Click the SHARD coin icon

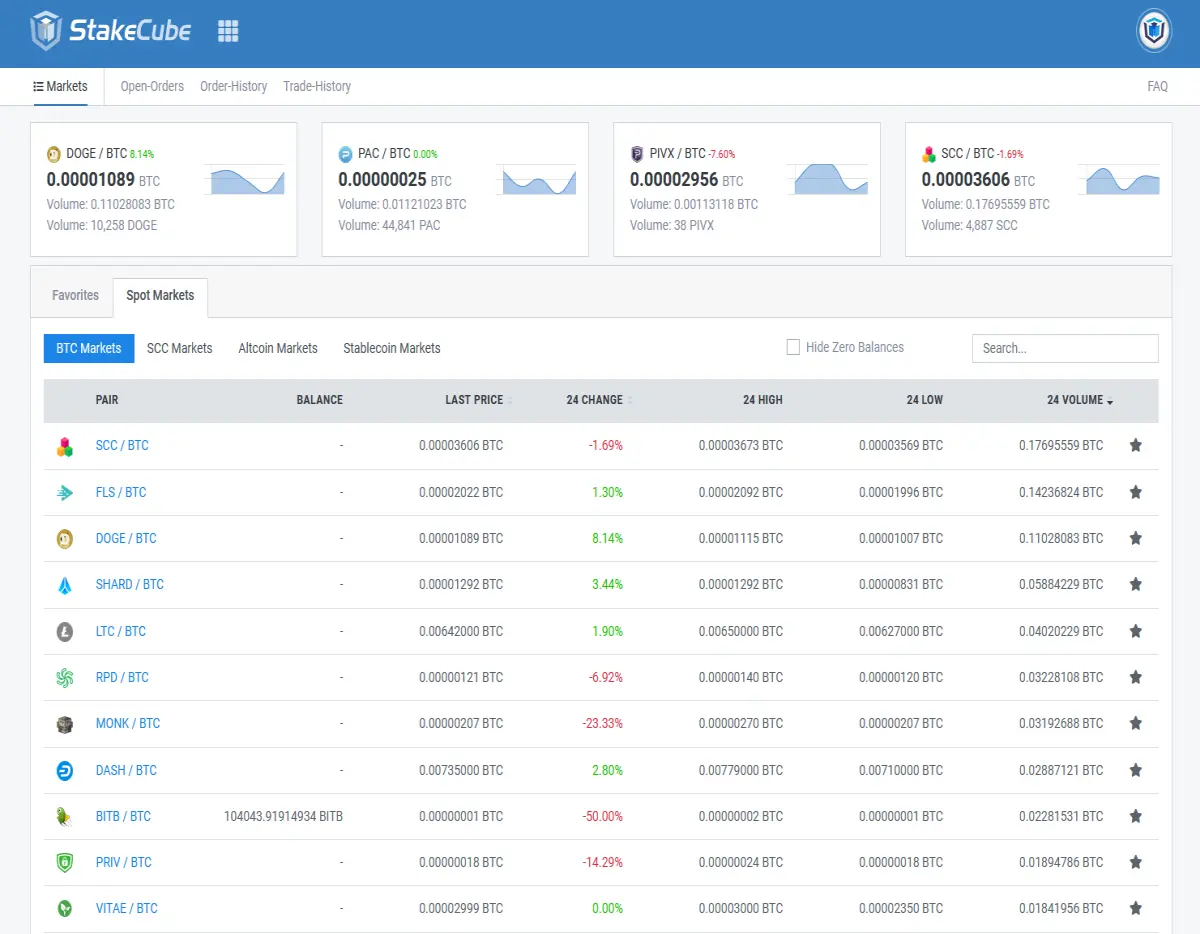(65, 585)
